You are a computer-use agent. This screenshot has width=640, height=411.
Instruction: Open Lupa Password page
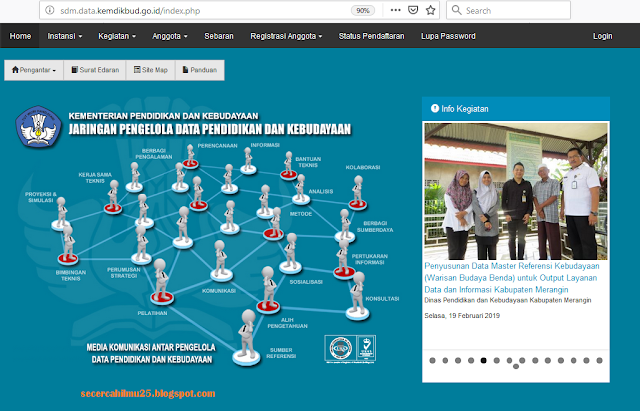pos(448,36)
